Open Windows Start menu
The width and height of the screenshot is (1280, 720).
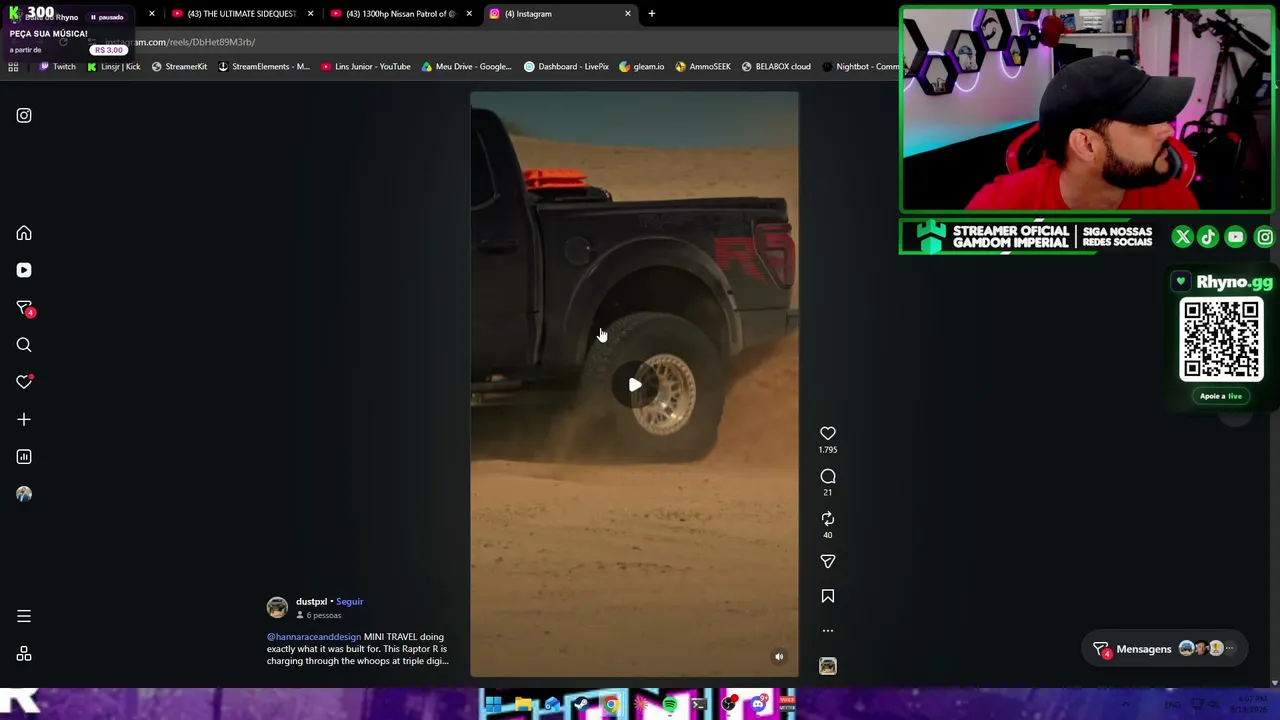pos(493,705)
